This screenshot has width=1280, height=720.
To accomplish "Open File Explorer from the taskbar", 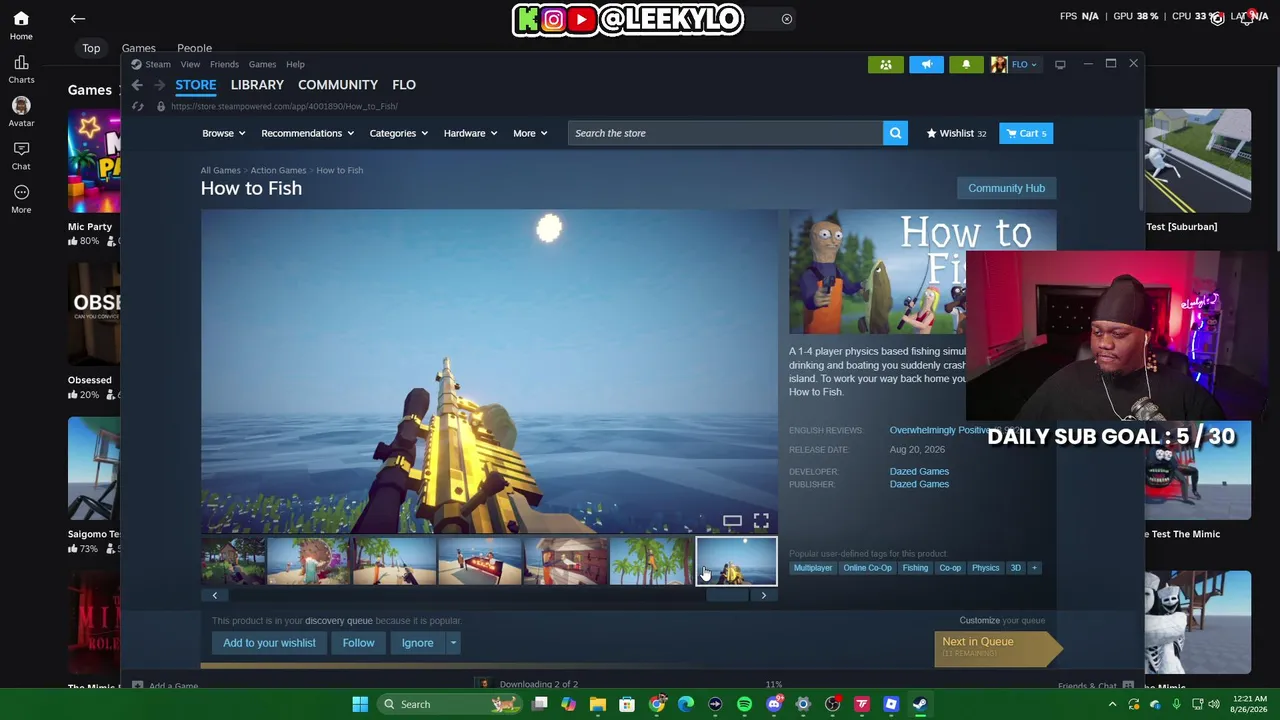I will 598,704.
